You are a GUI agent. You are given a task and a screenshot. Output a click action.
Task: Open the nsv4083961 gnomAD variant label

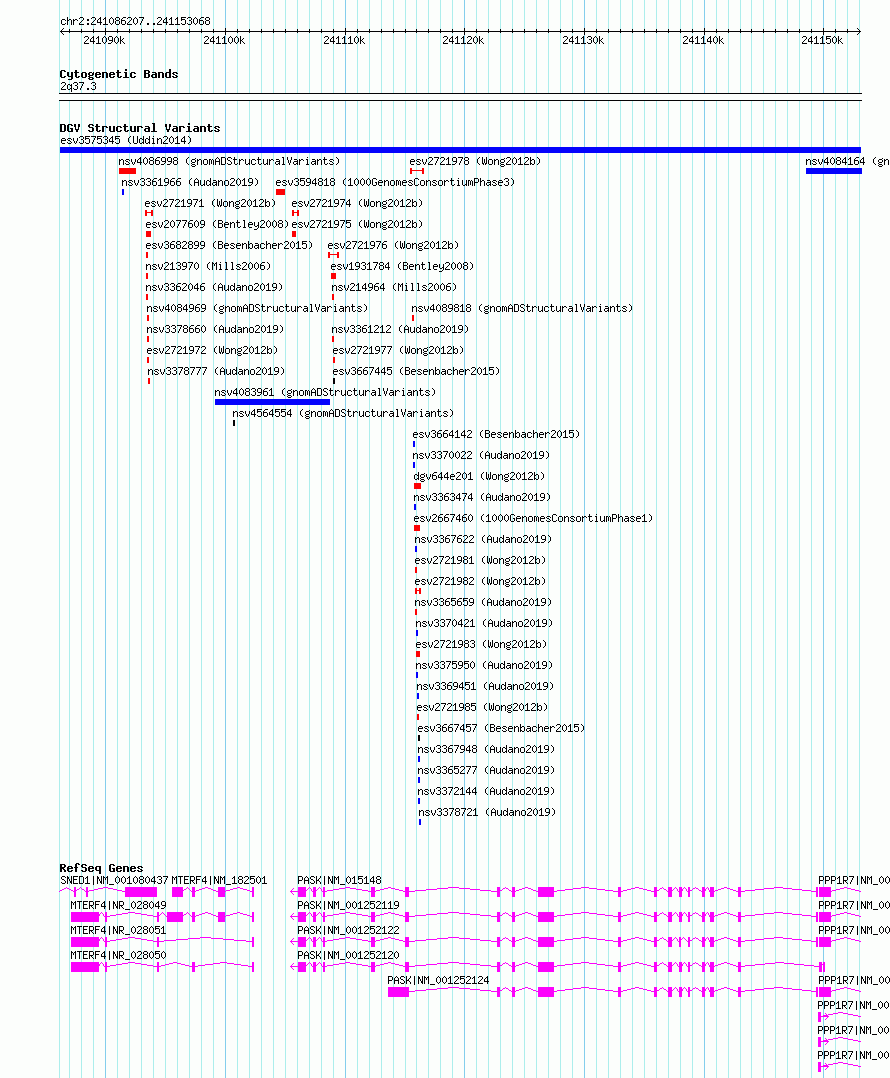point(325,392)
